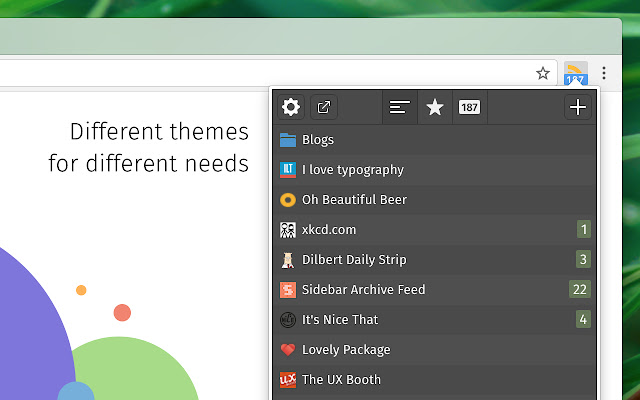Select the Oh Beautiful Beer feed
The image size is (640, 400).
pos(354,200)
